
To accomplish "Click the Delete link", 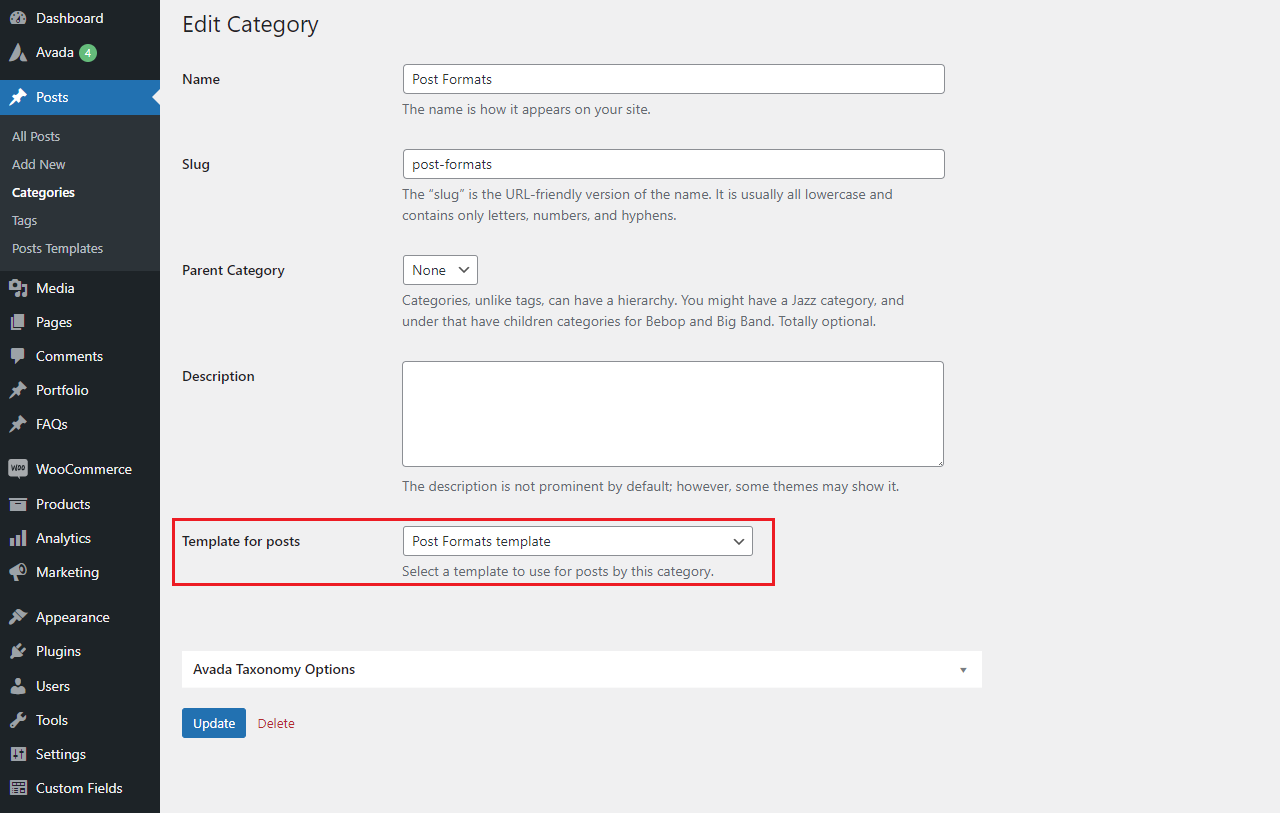I will point(276,723).
